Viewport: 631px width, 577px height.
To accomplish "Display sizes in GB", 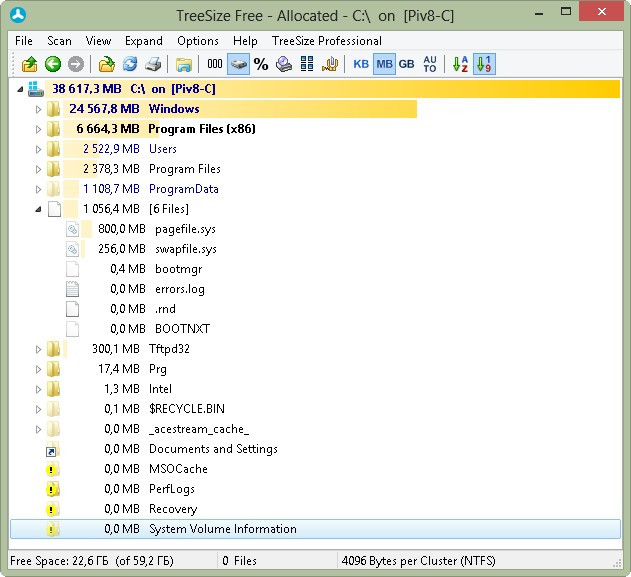I will (406, 64).
